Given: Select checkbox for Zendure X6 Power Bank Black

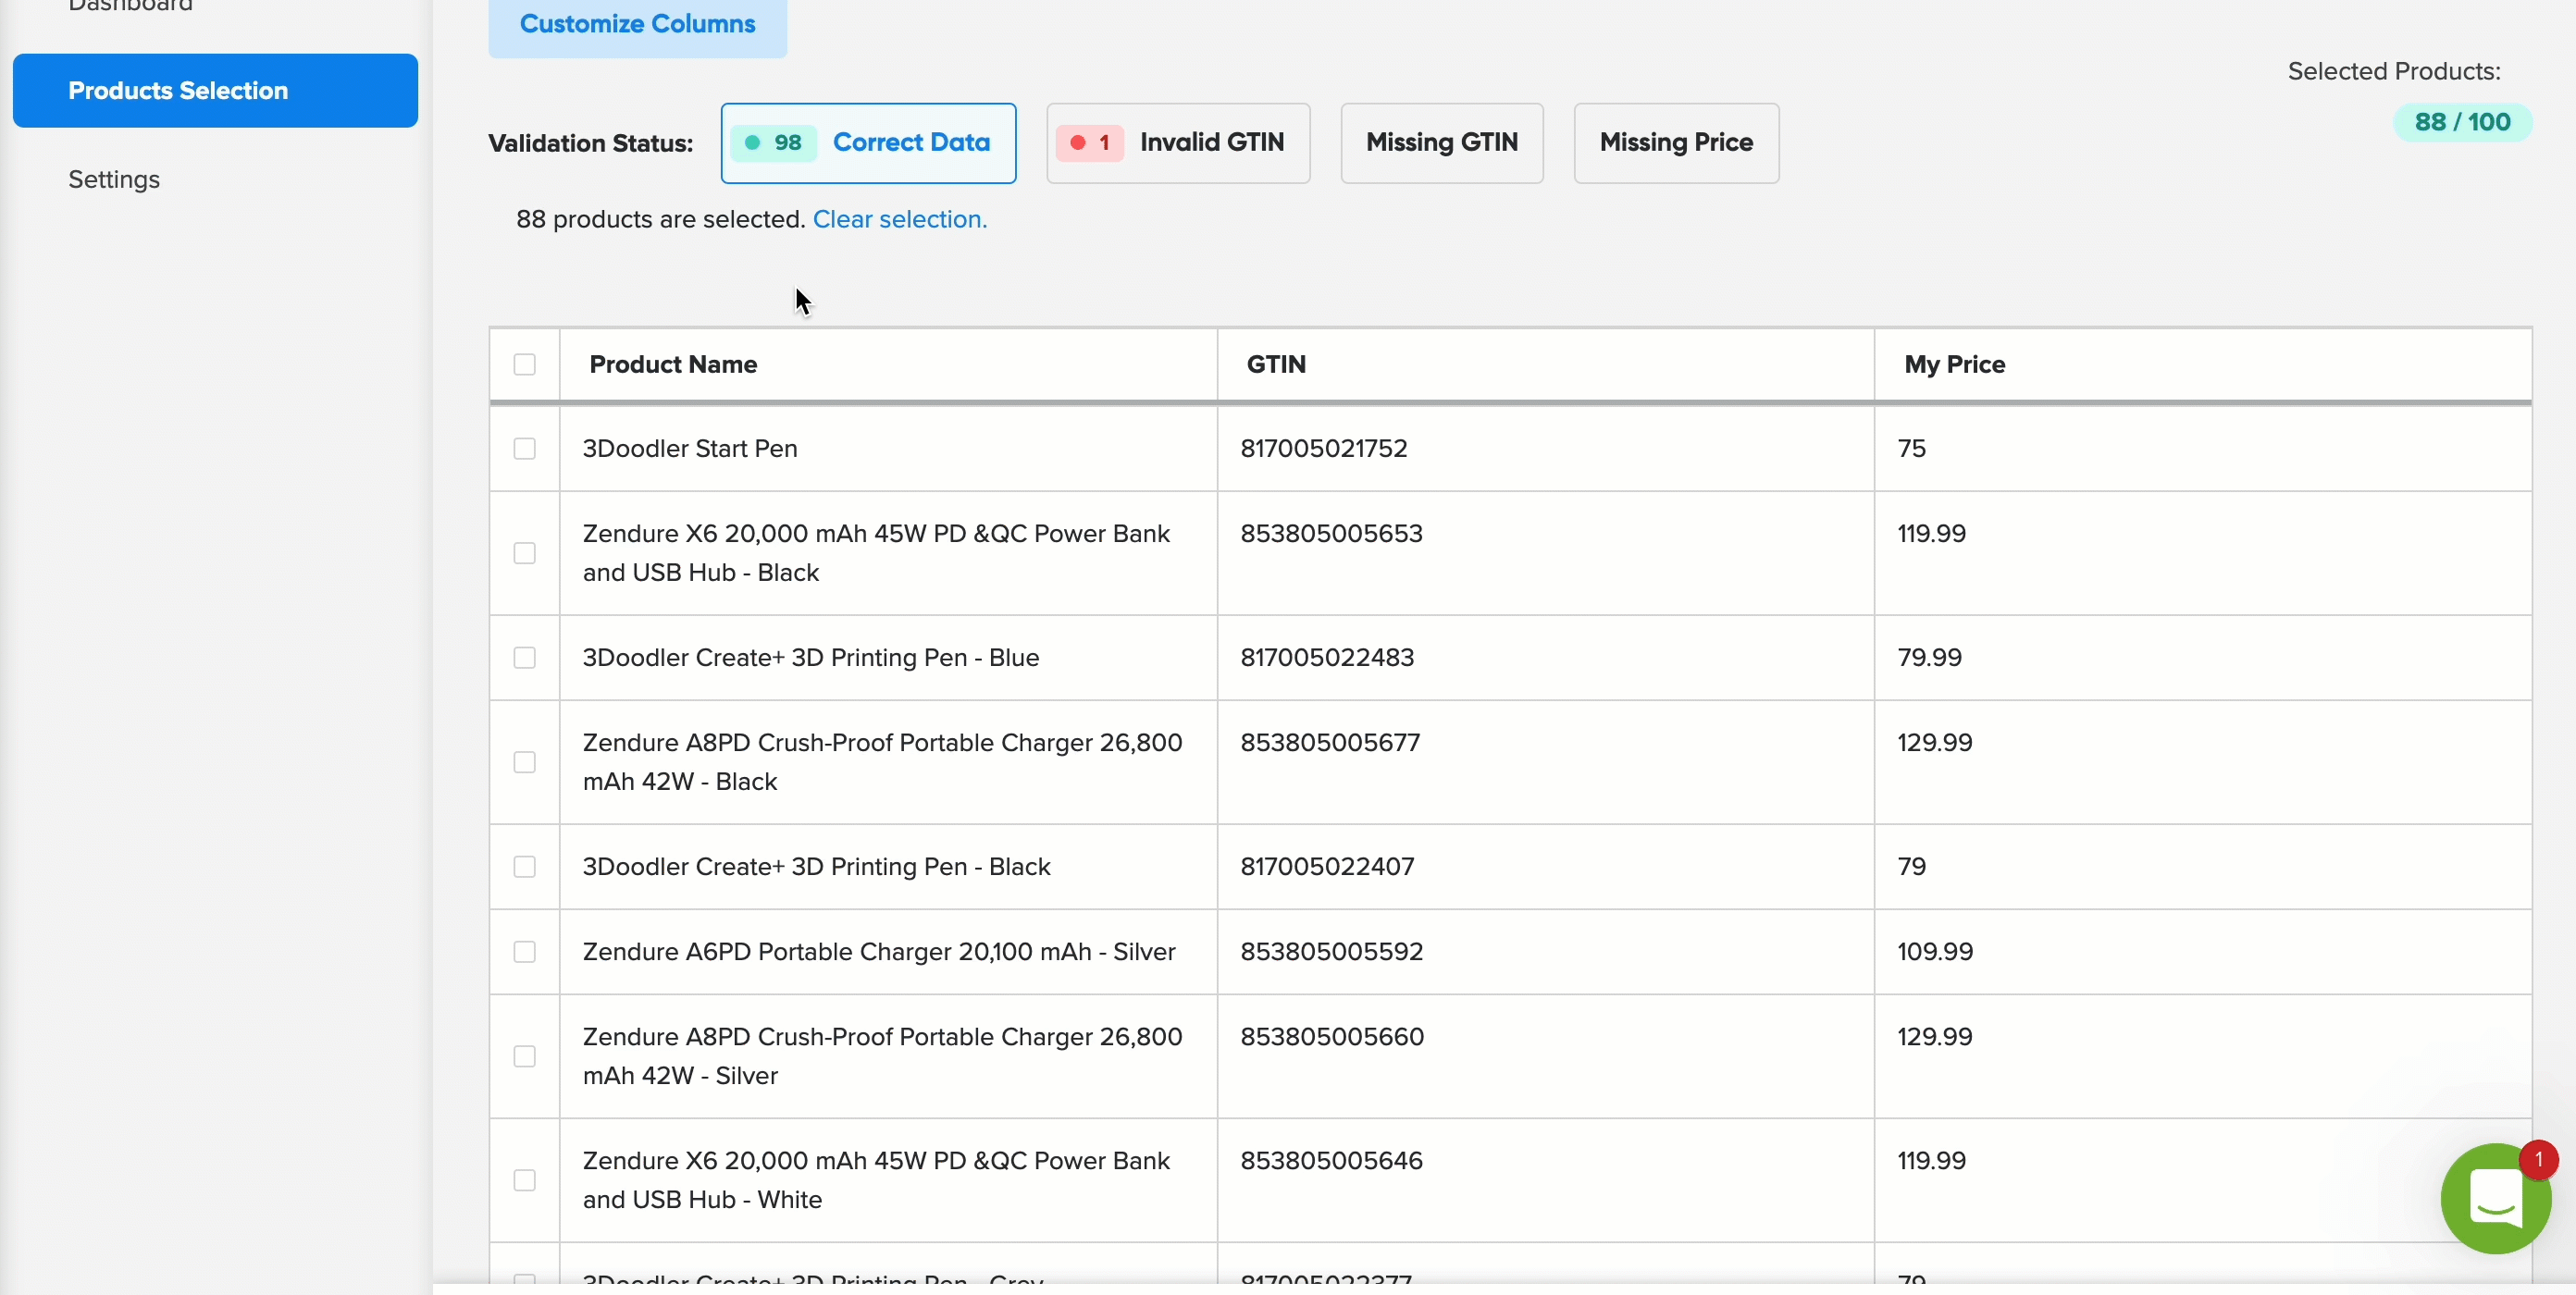Looking at the screenshot, I should tap(524, 553).
